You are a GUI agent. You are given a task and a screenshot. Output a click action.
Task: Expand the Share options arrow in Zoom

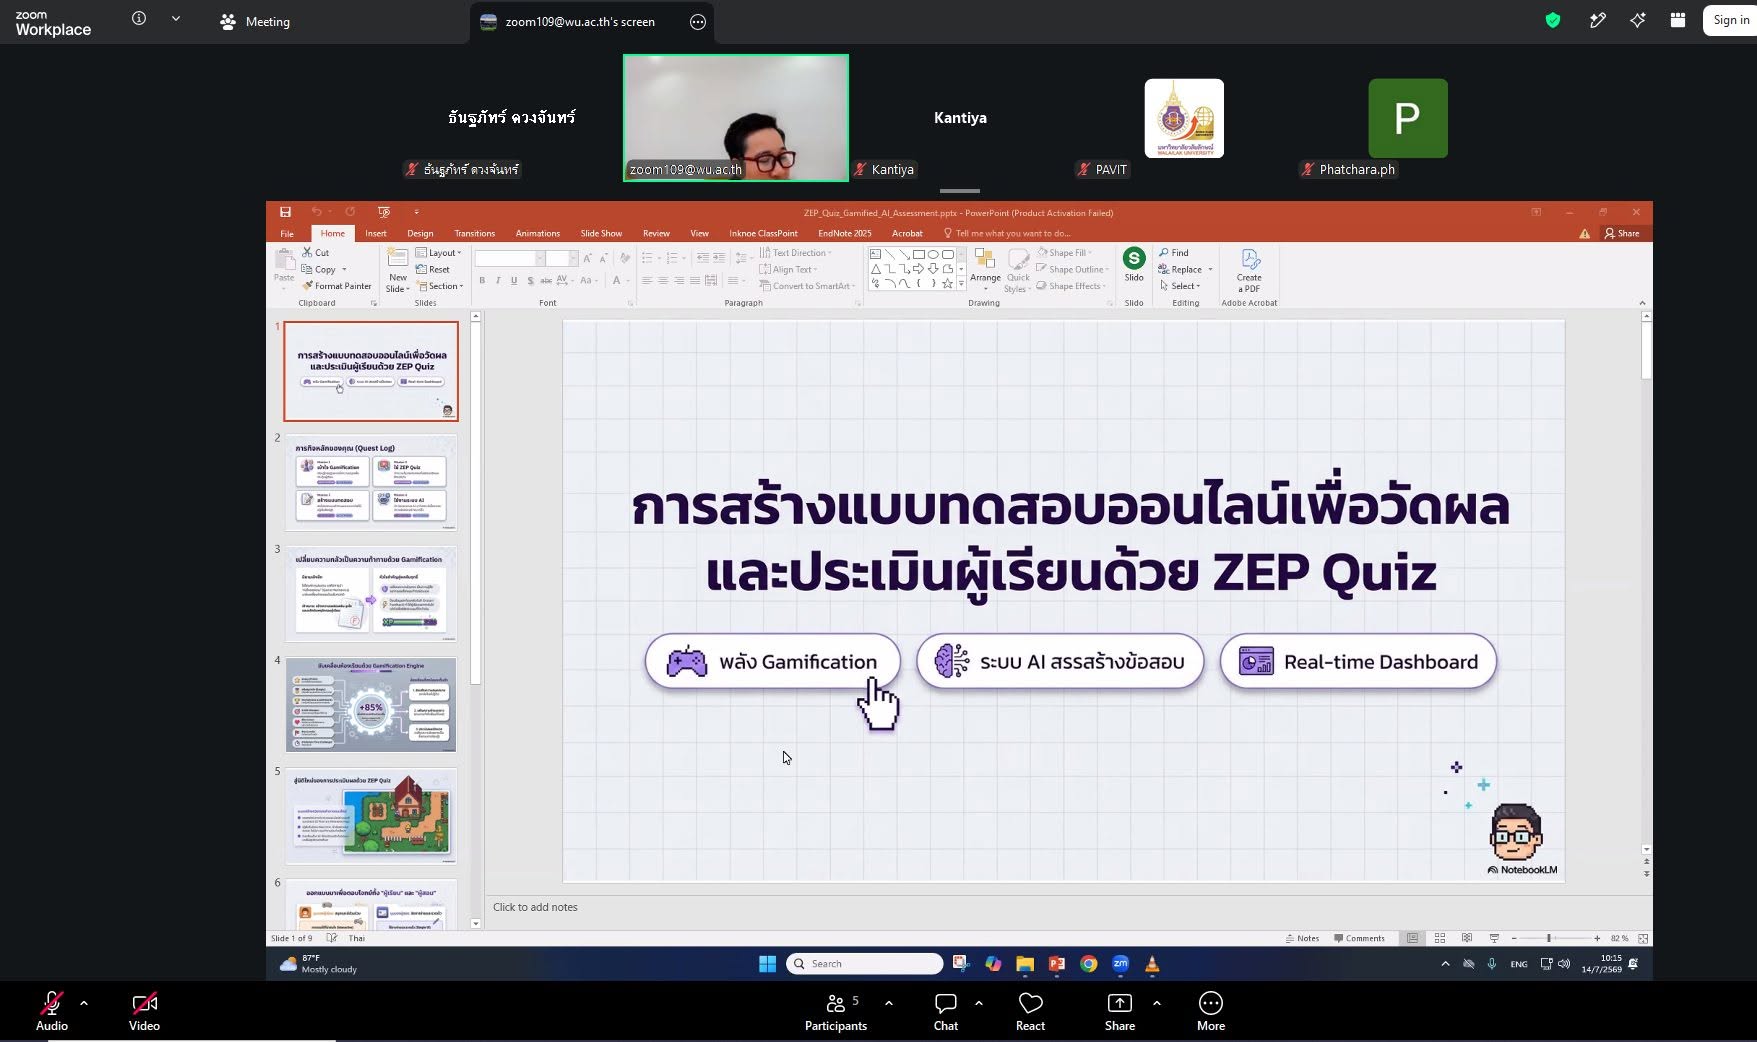tap(1157, 1003)
